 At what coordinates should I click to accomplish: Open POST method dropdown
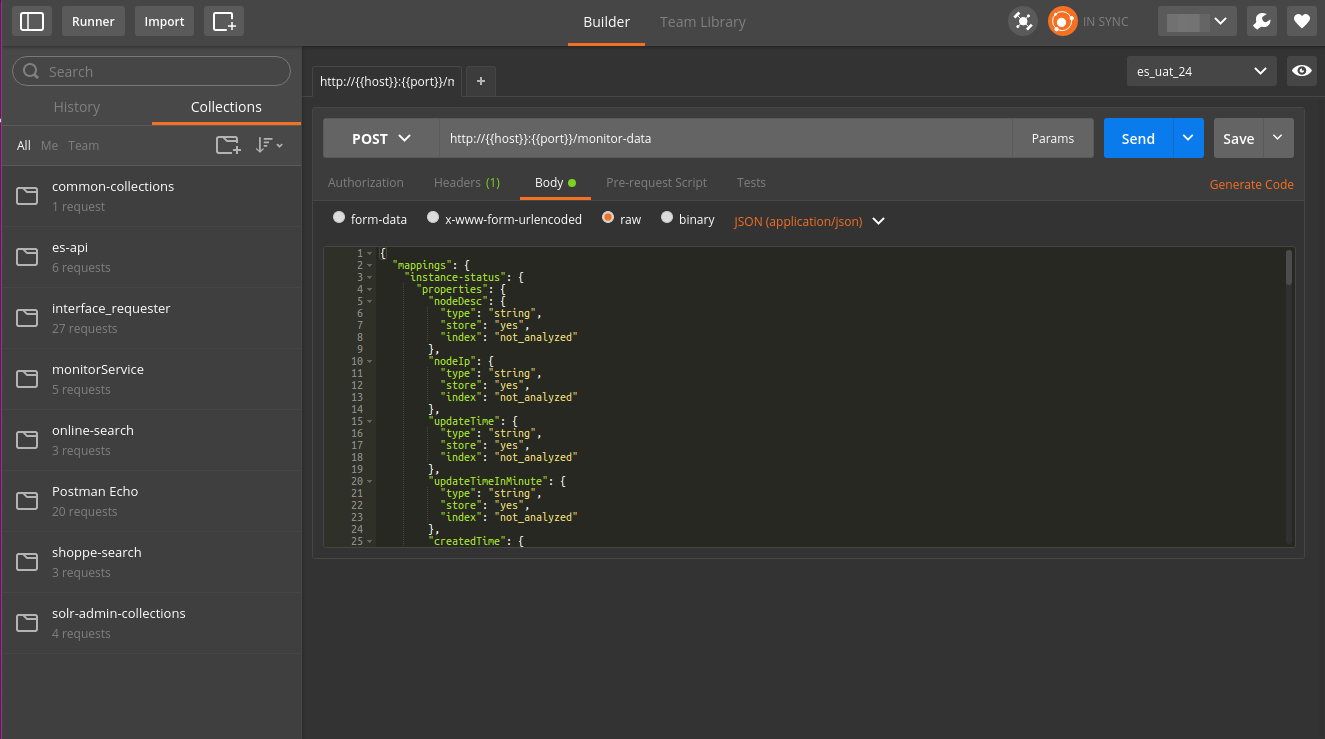(381, 139)
